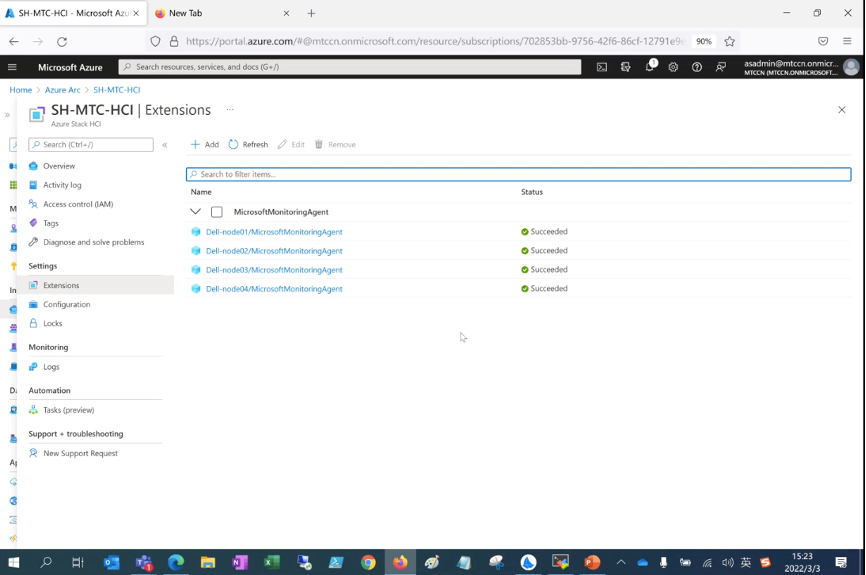The width and height of the screenshot is (866, 575).
Task: Open Diagnose and solve problems
Action: click(93, 242)
